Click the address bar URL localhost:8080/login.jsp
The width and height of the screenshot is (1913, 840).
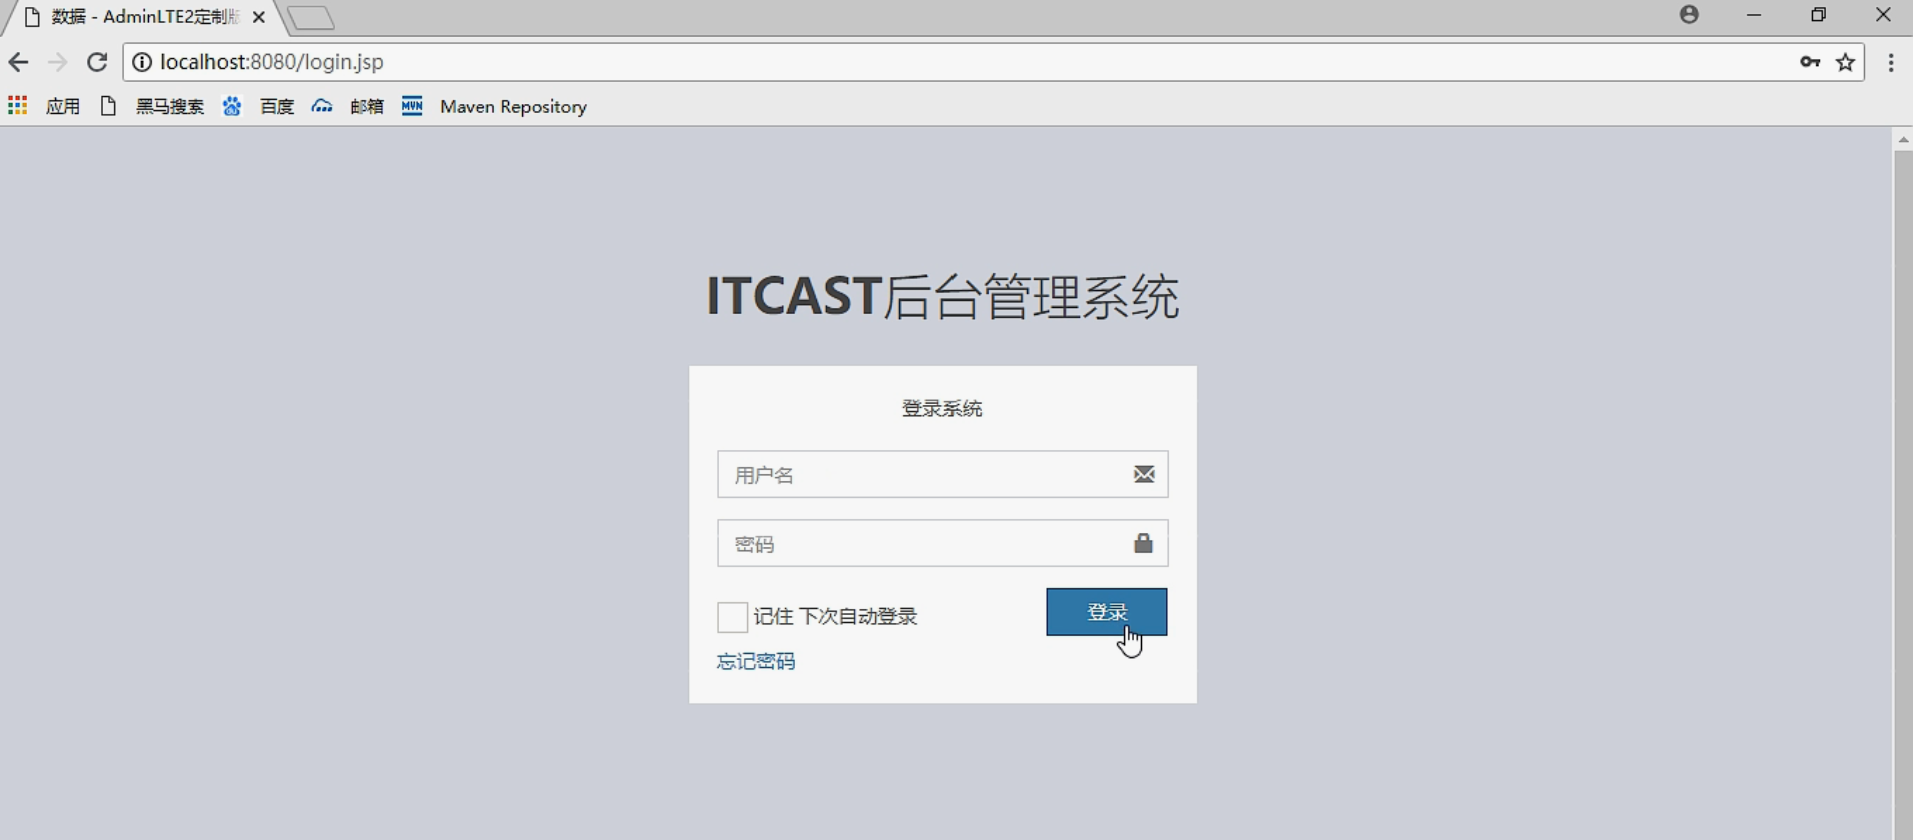point(272,62)
